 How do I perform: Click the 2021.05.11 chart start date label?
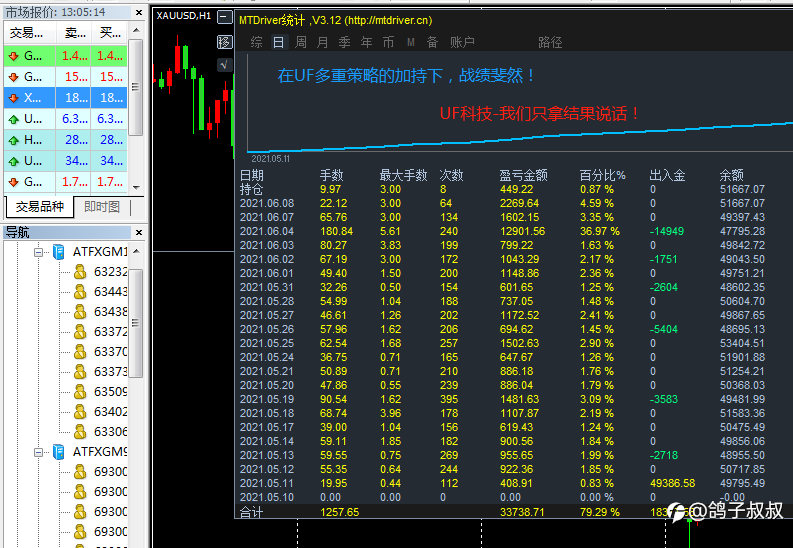pos(271,159)
